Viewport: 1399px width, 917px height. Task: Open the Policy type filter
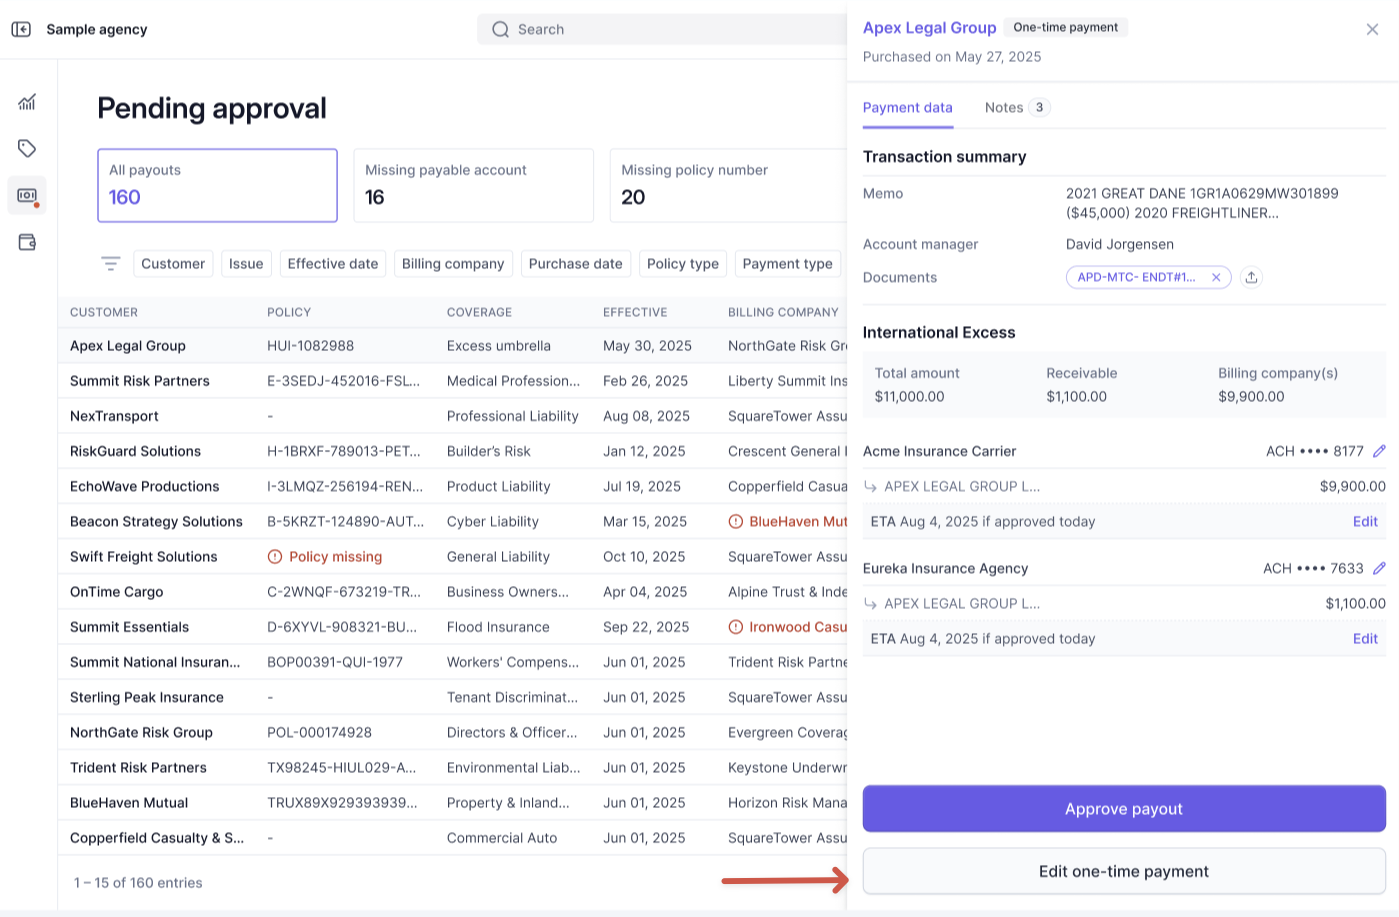click(x=683, y=263)
